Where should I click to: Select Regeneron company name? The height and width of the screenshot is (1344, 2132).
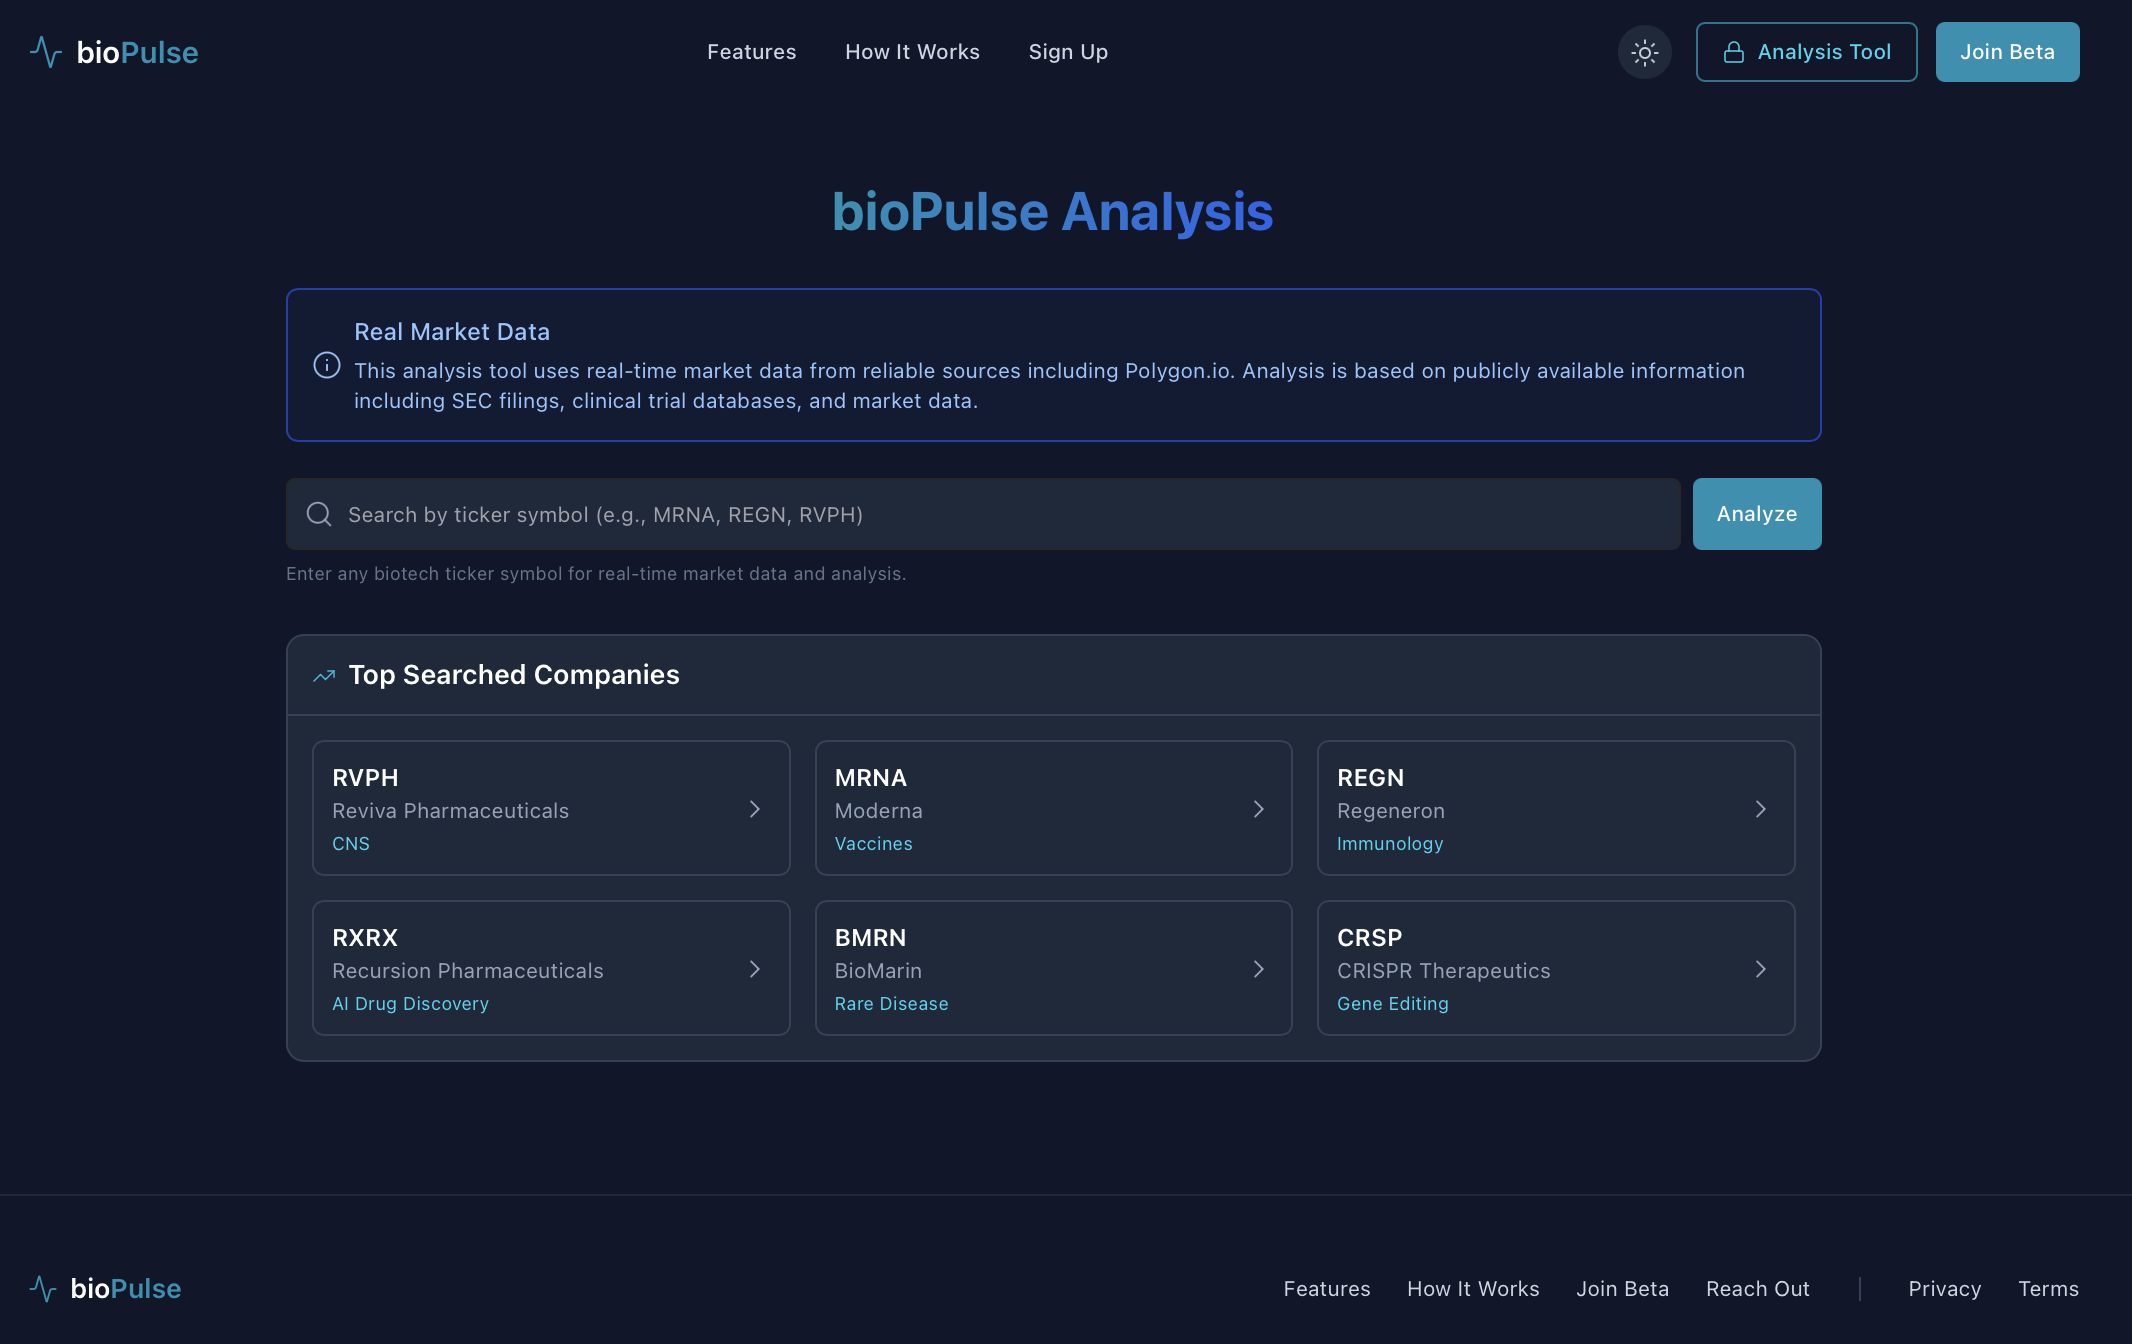point(1390,811)
